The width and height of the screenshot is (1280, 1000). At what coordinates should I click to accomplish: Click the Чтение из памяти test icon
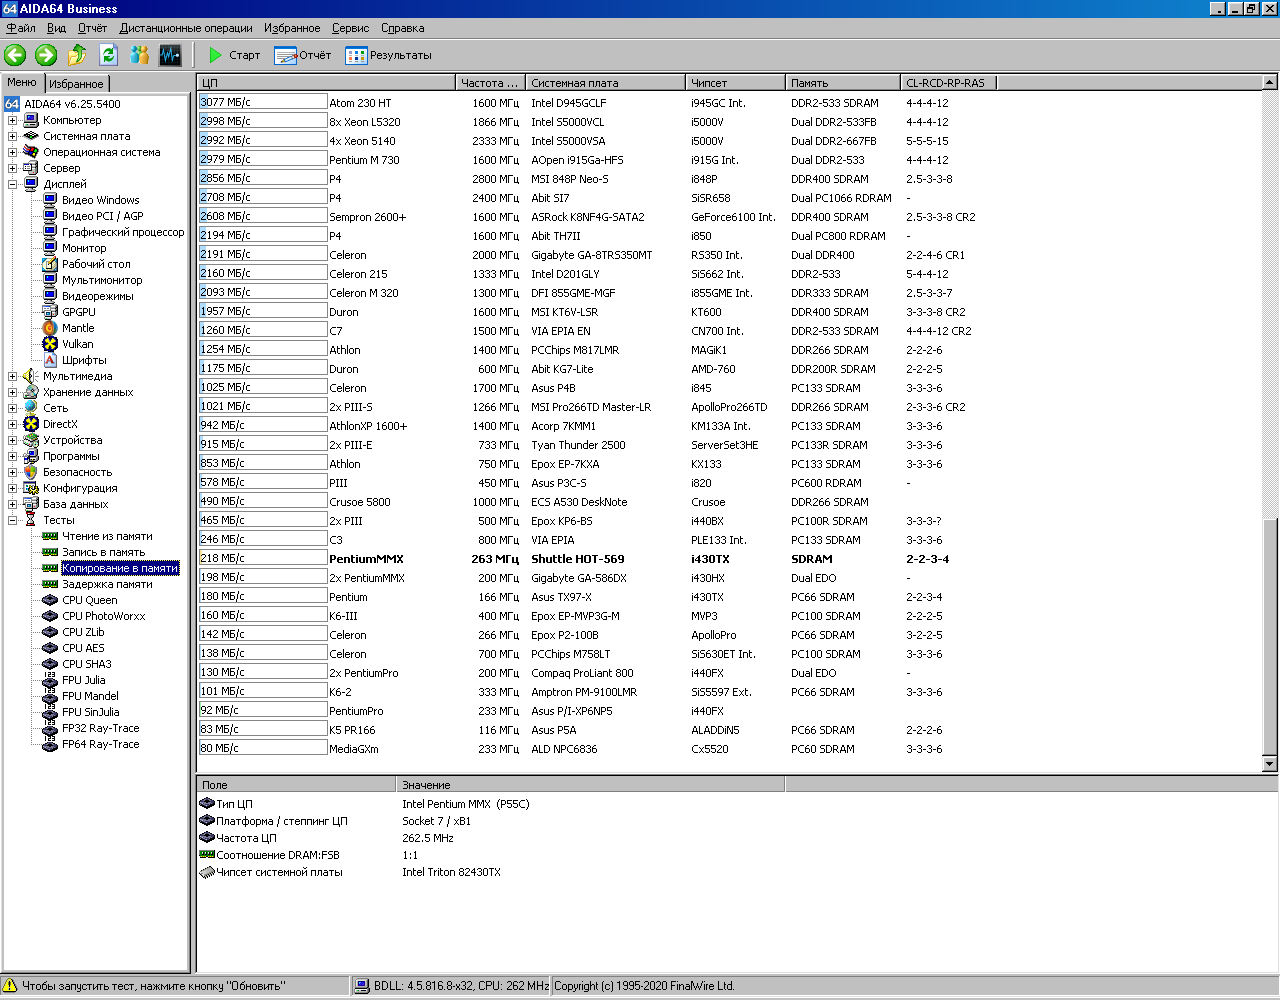50,536
